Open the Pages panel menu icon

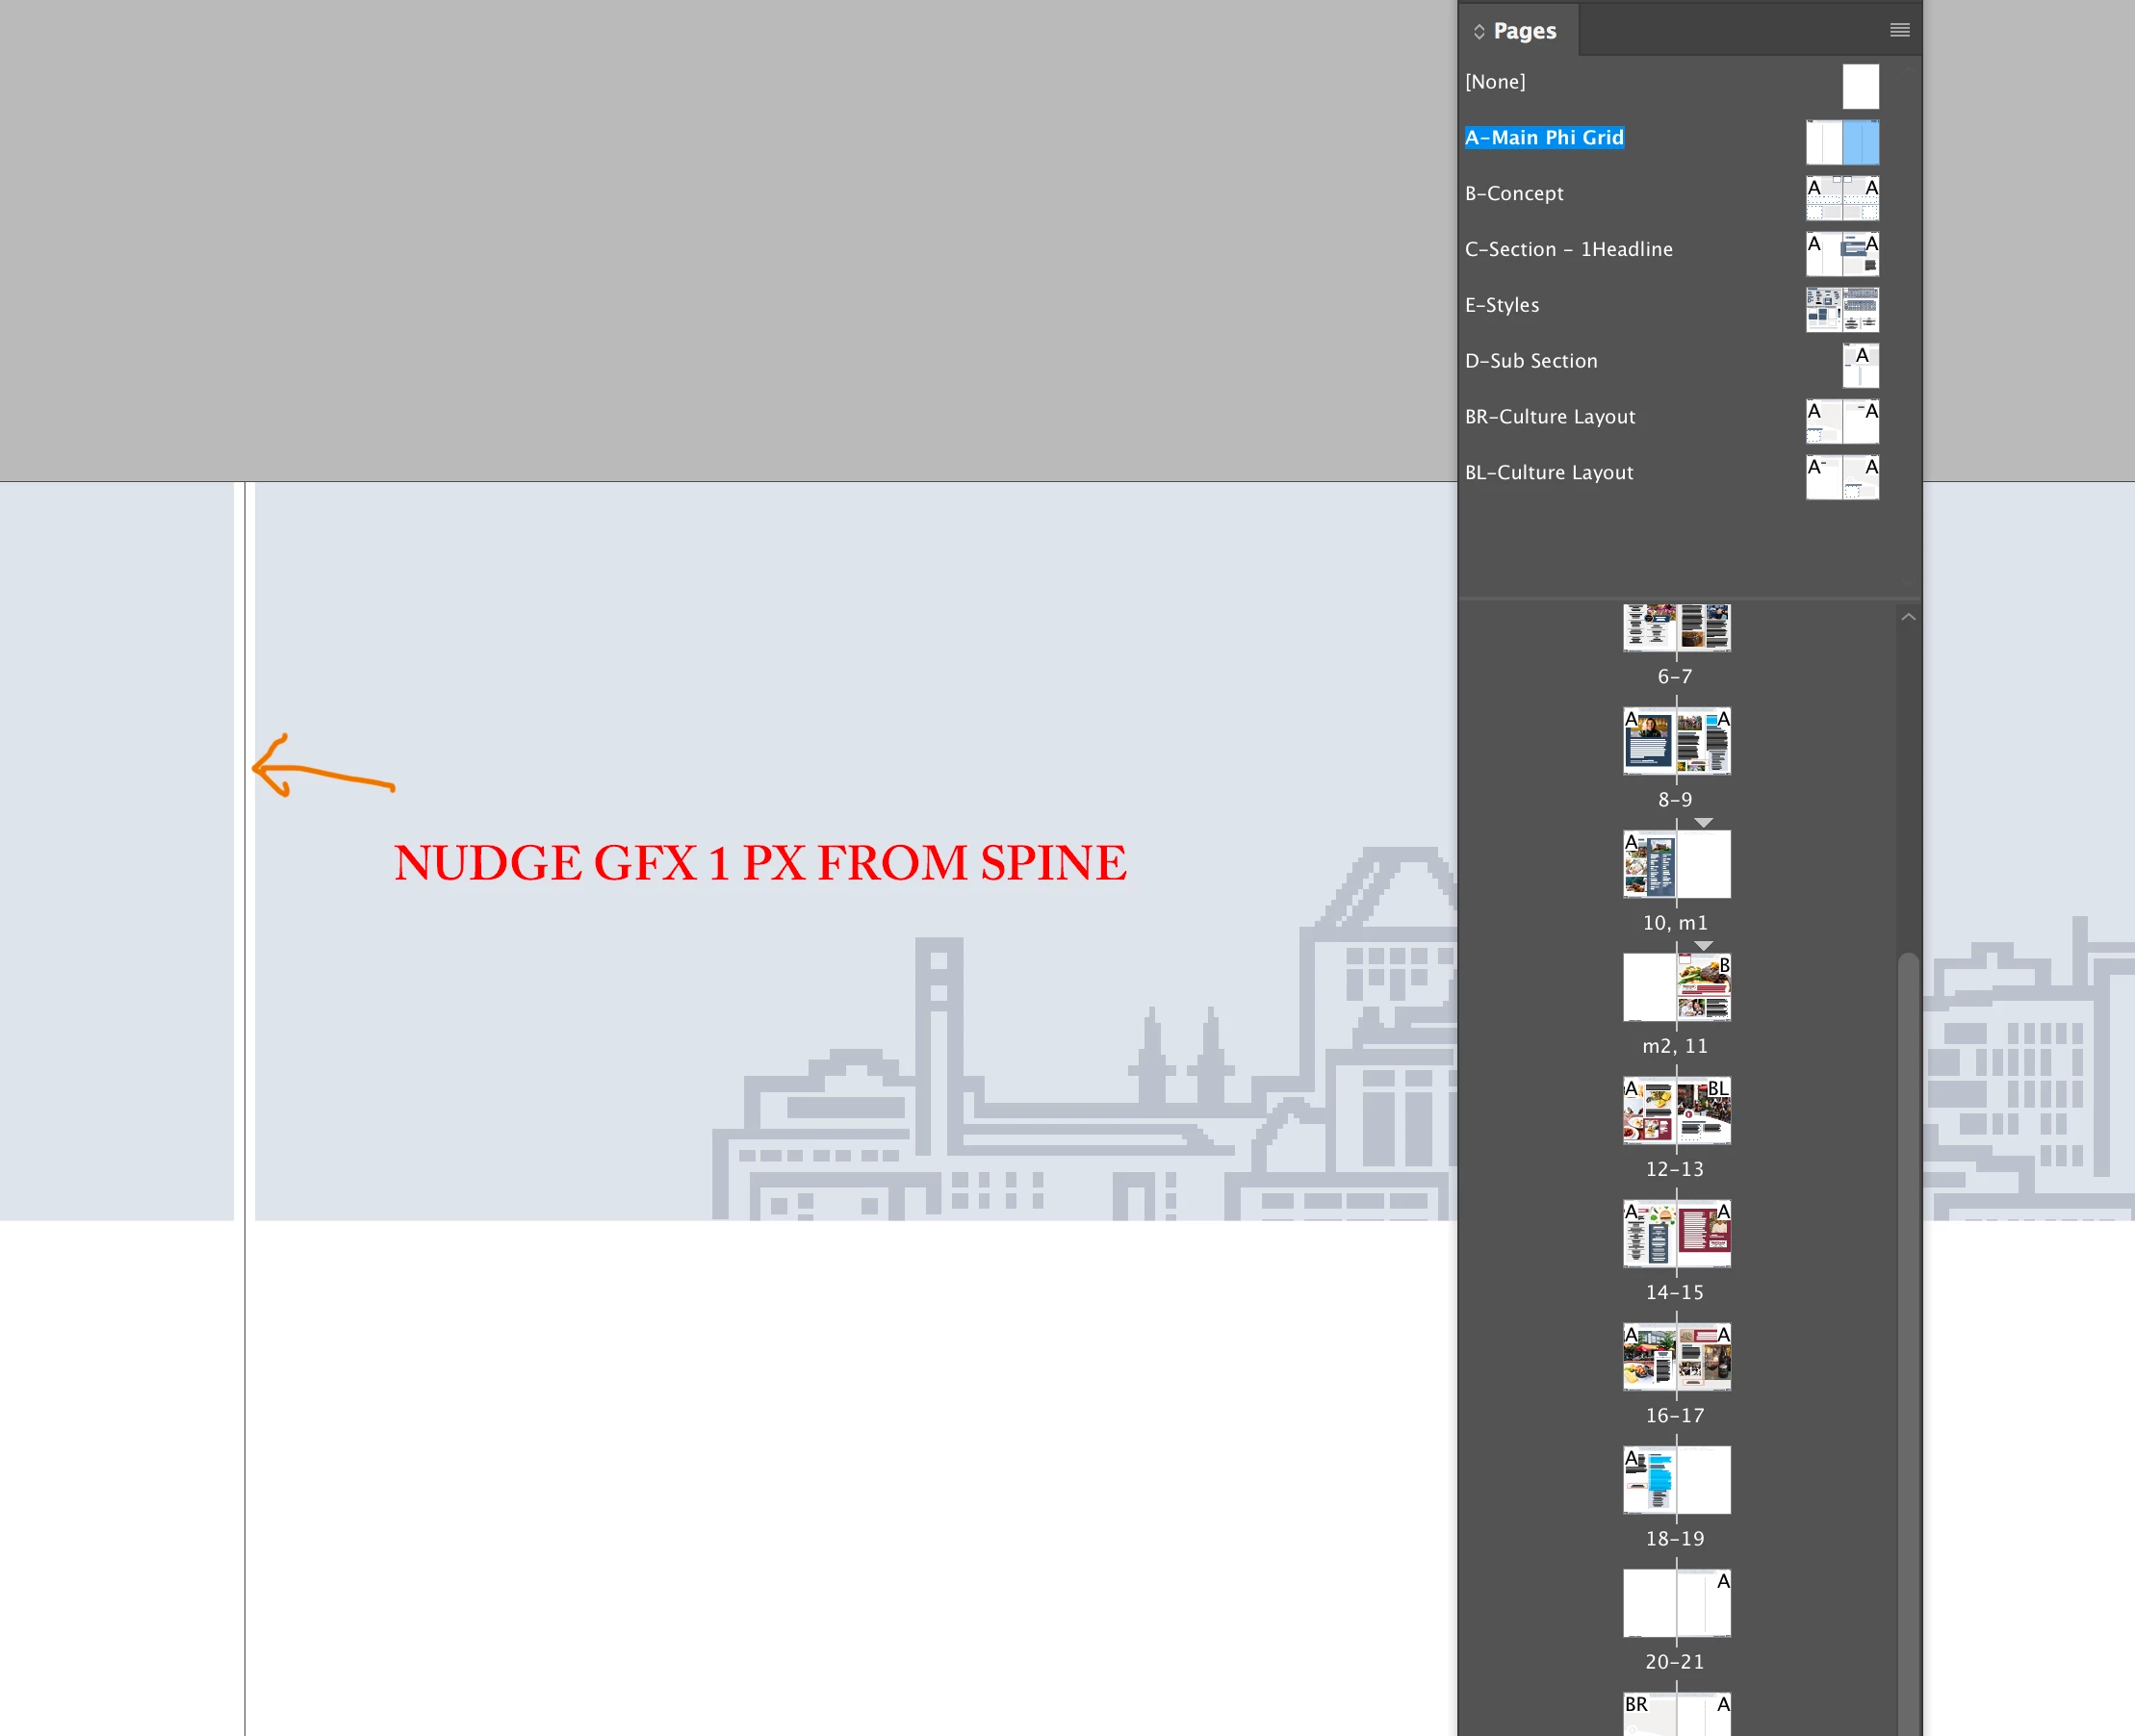1899,30
